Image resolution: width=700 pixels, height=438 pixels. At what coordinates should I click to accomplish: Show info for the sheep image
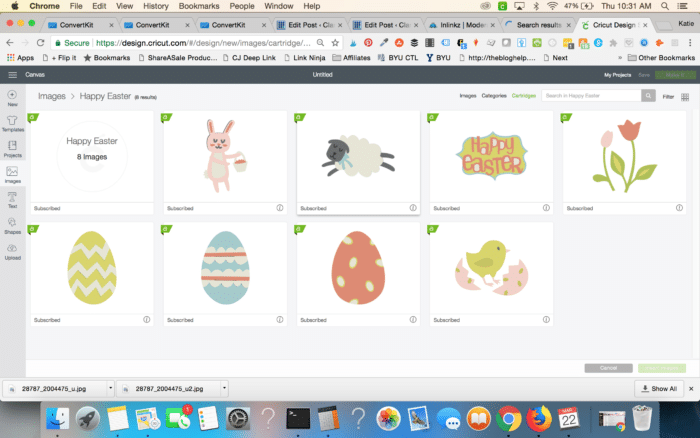tap(413, 208)
